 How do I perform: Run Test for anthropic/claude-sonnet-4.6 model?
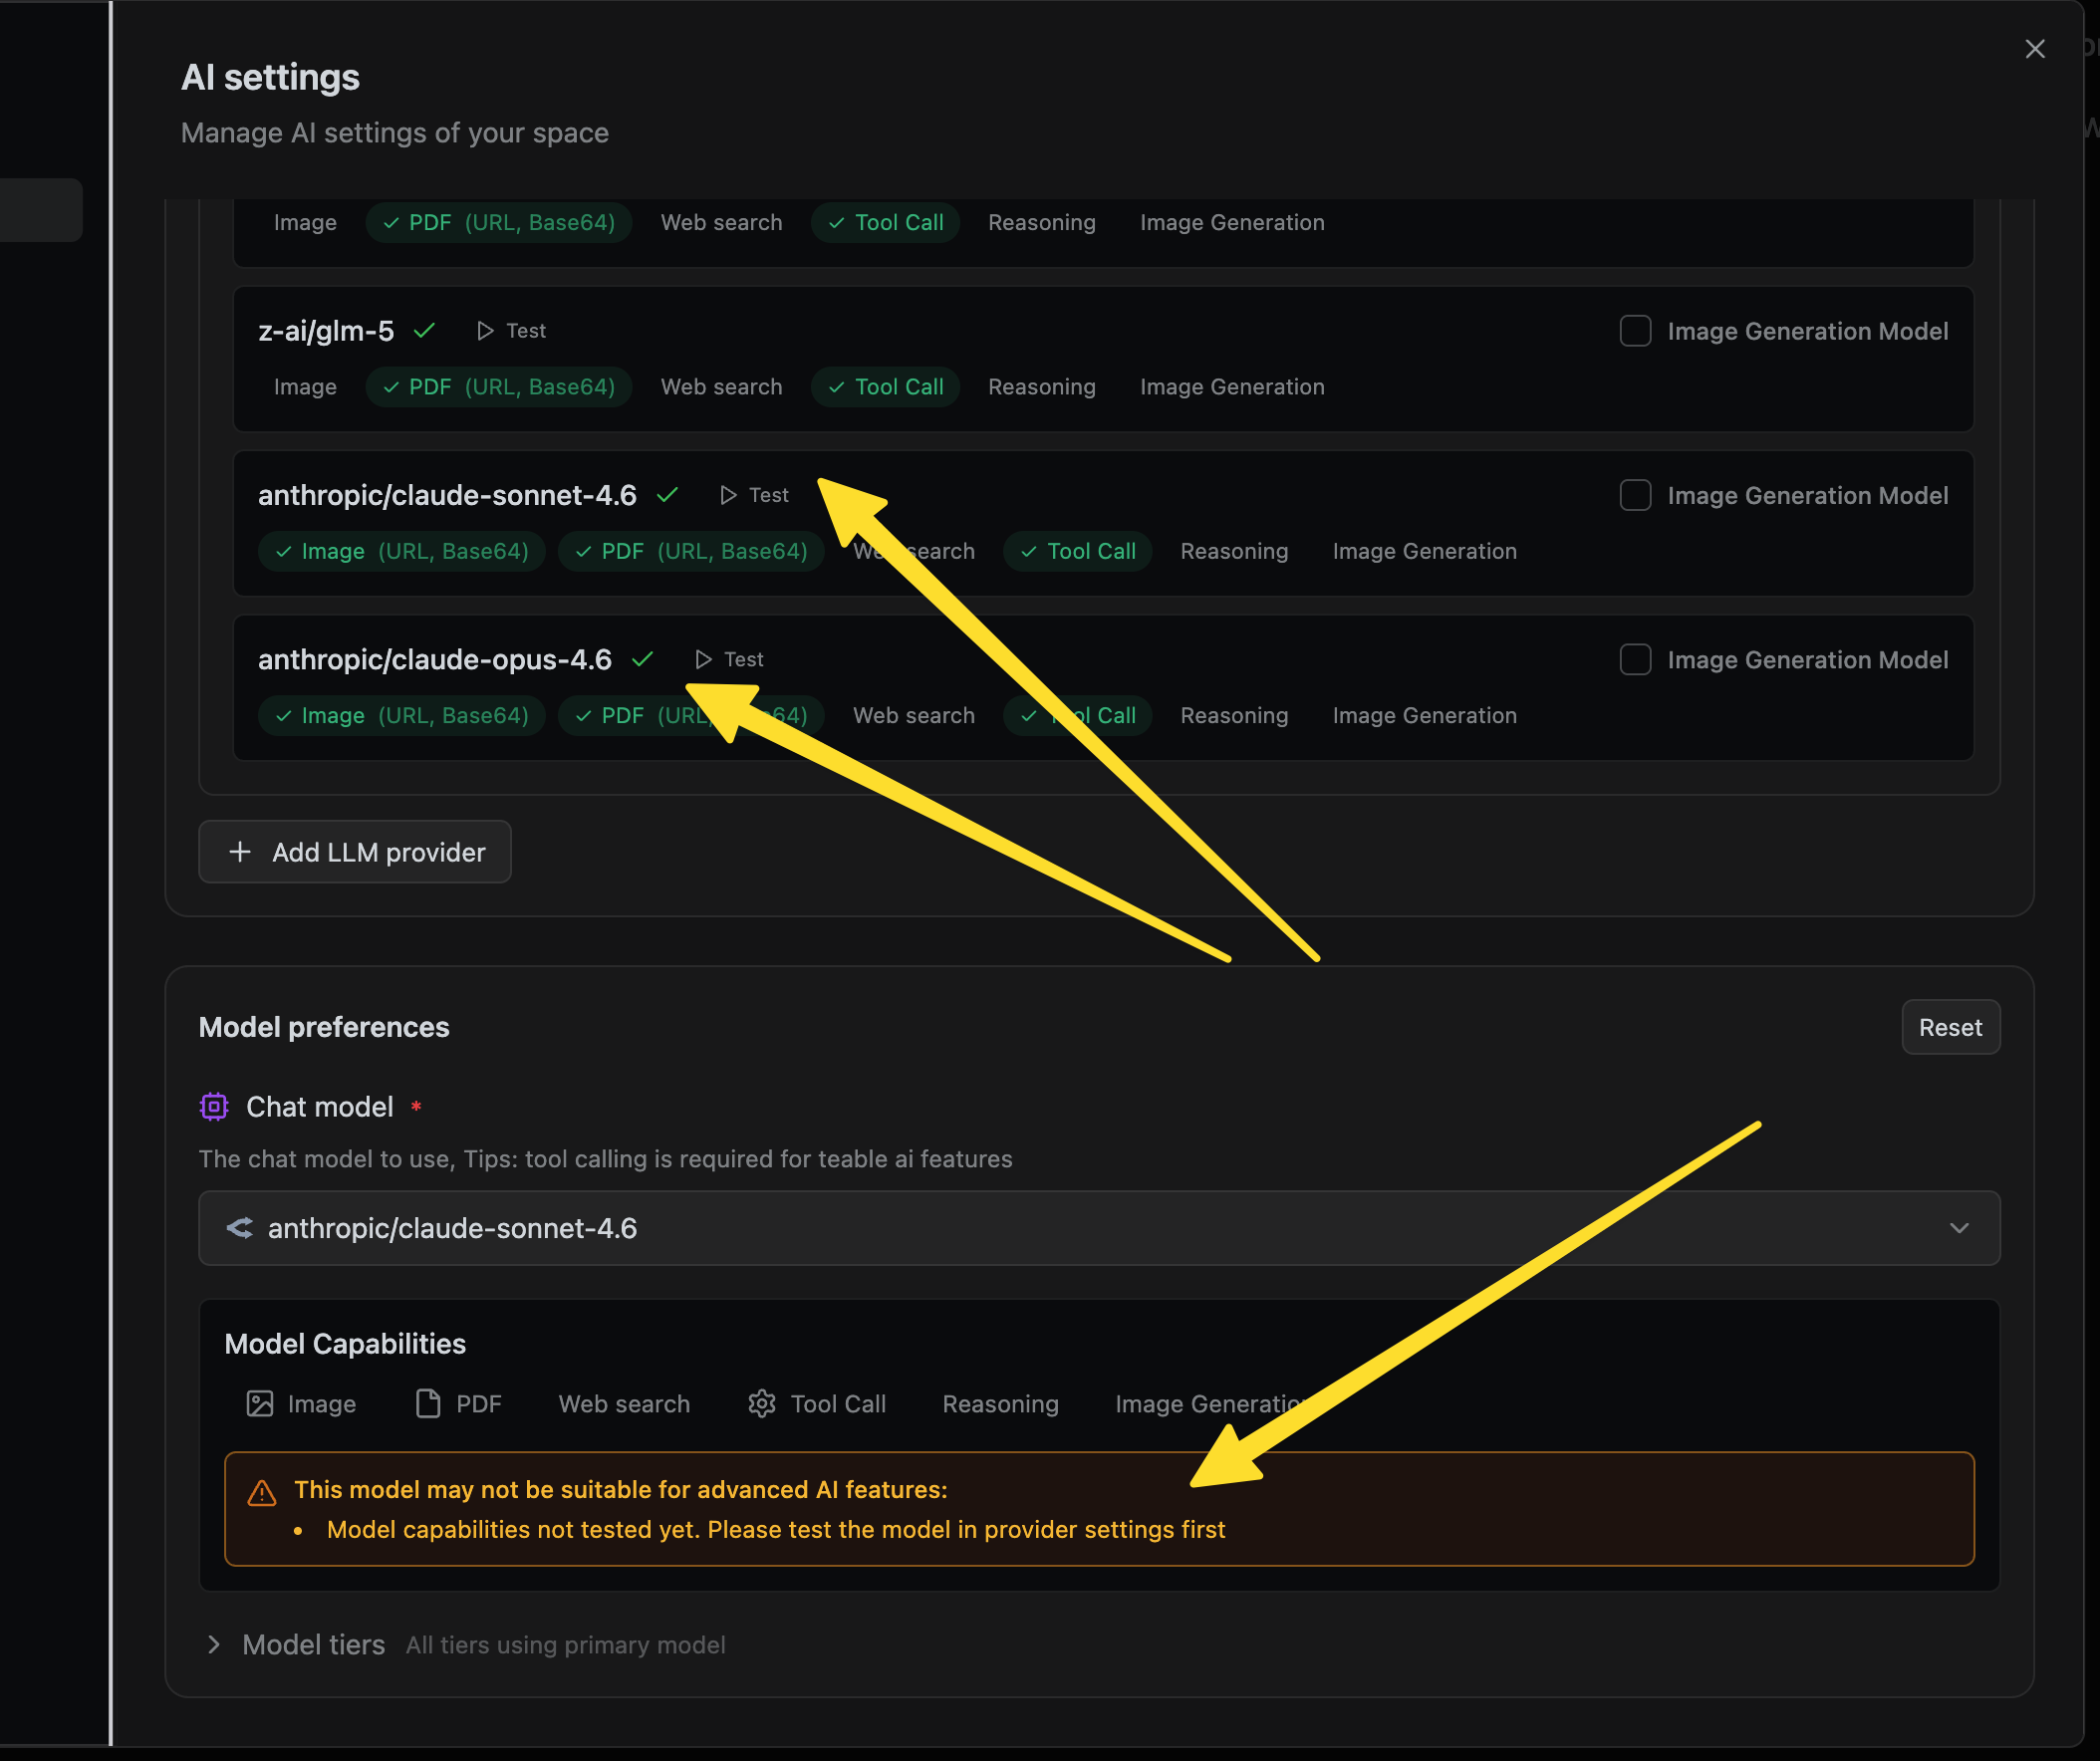pyautogui.click(x=754, y=495)
